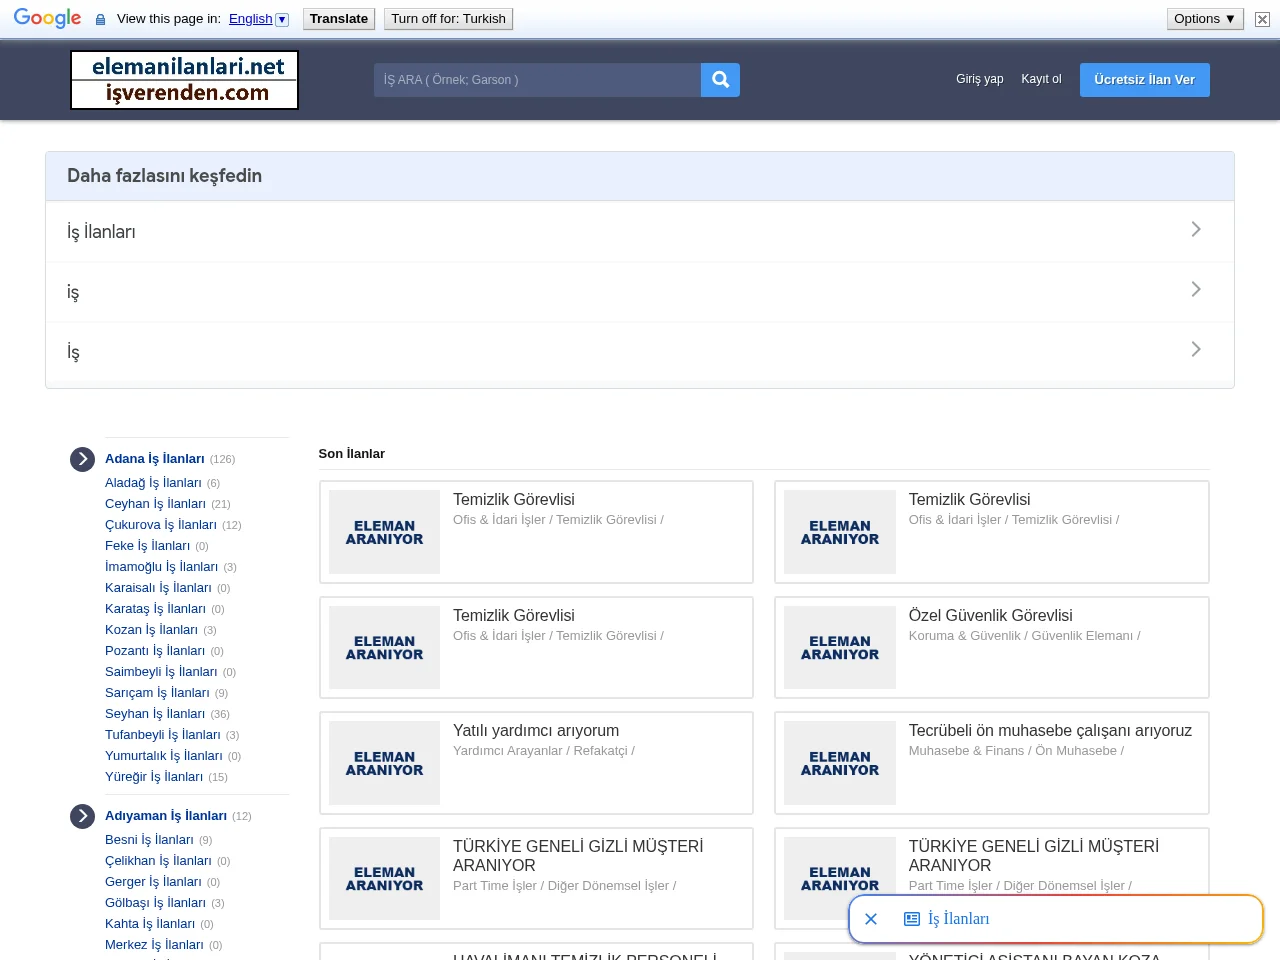1280x960 pixels.
Task: Open Besni İş İlanları link
Action: (x=149, y=840)
